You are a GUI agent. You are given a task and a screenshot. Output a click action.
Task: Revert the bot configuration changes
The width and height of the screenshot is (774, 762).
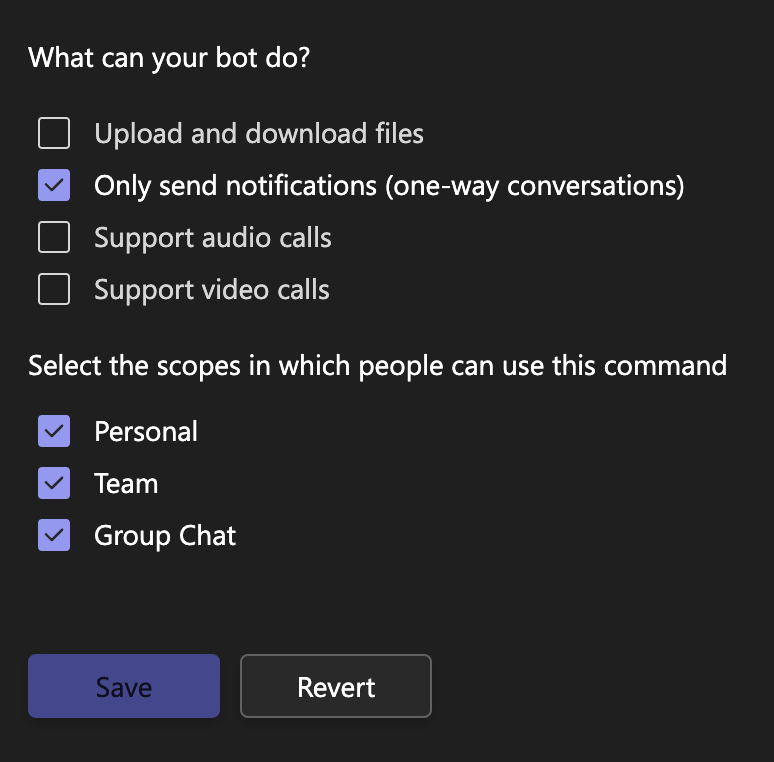tap(336, 686)
